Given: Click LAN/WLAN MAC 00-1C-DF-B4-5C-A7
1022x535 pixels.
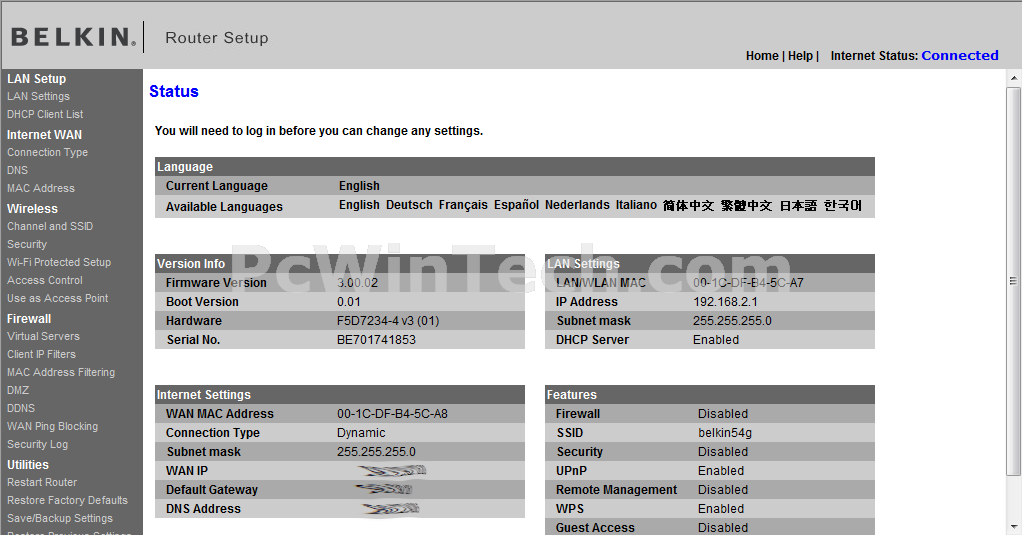Looking at the screenshot, I should pos(748,283).
